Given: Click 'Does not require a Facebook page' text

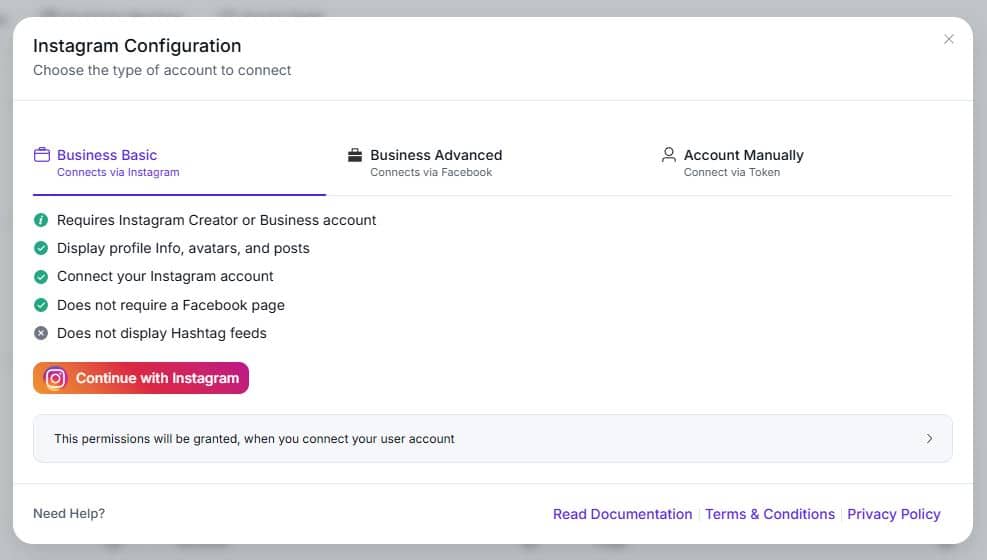Looking at the screenshot, I should (x=171, y=305).
